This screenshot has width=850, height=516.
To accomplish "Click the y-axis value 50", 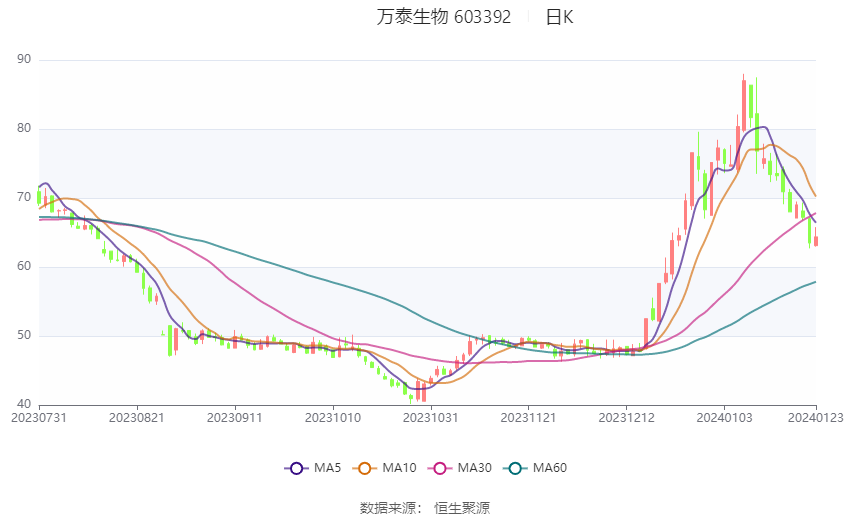I will click(x=24, y=335).
